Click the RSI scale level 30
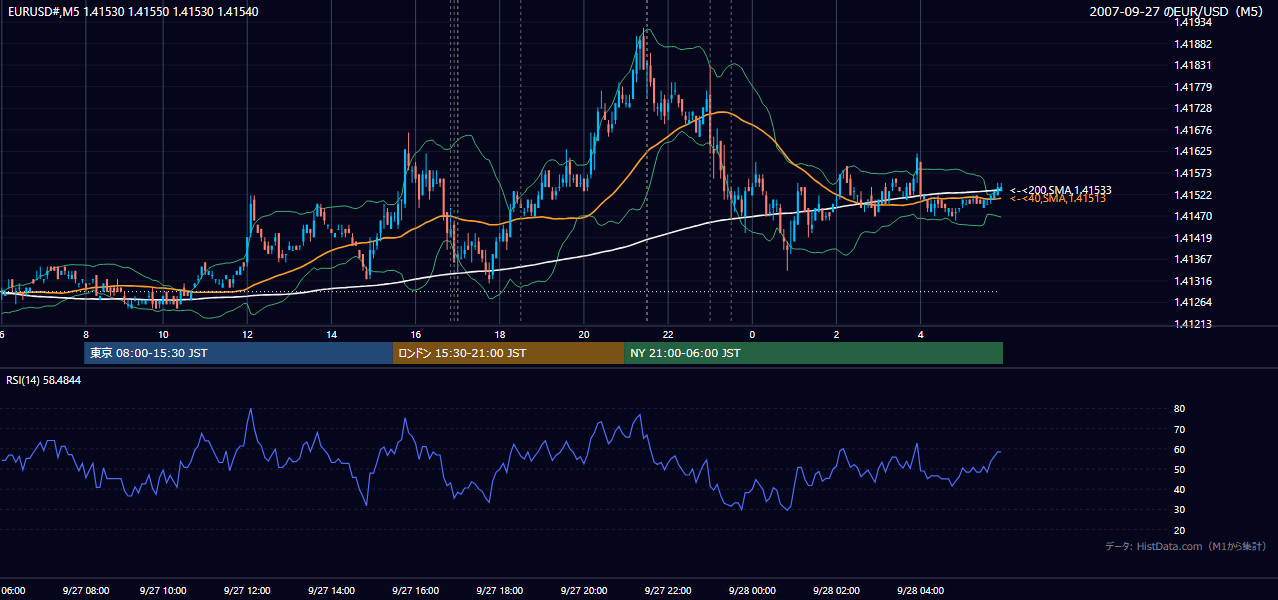Screen dimensions: 1278x600 point(1180,510)
